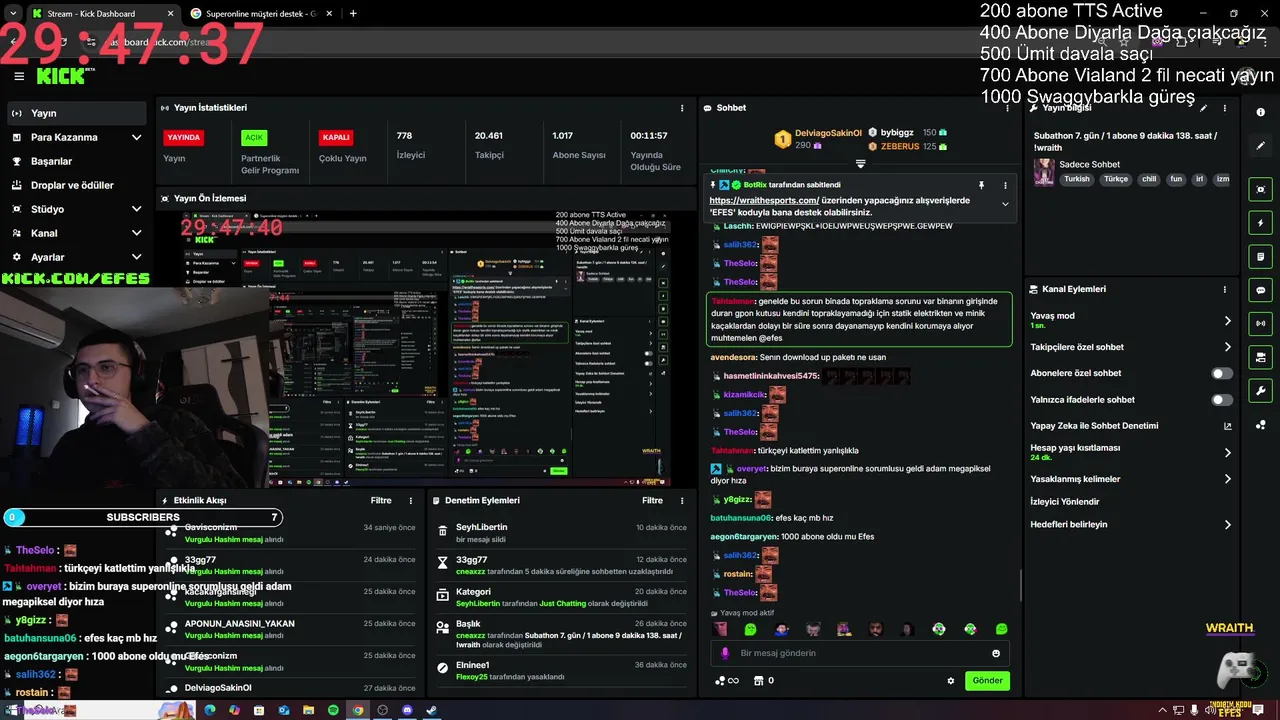The width and height of the screenshot is (1280, 720).
Task: Click the channel actions icon in the right rail
Action: [x=1261, y=357]
